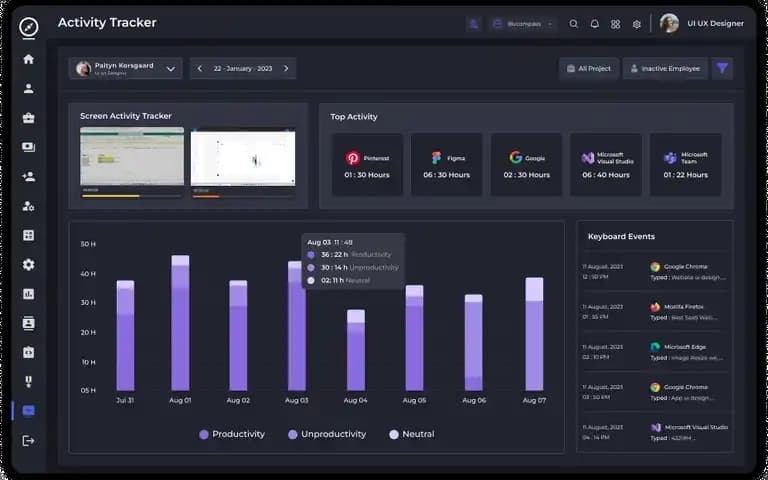Go to previous date with left arrow
Image resolution: width=768 pixels, height=480 pixels.
(200, 69)
